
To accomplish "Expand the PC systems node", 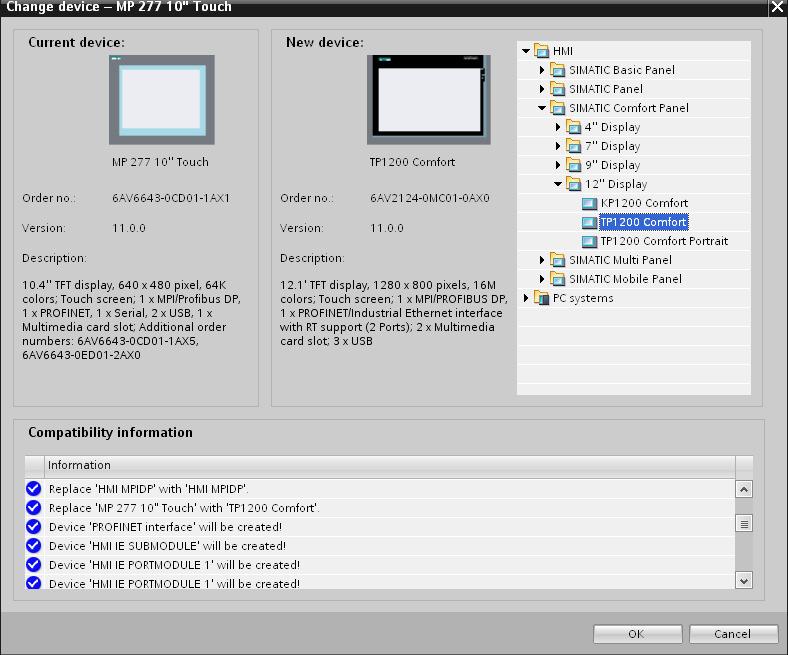I will pyautogui.click(x=526, y=298).
